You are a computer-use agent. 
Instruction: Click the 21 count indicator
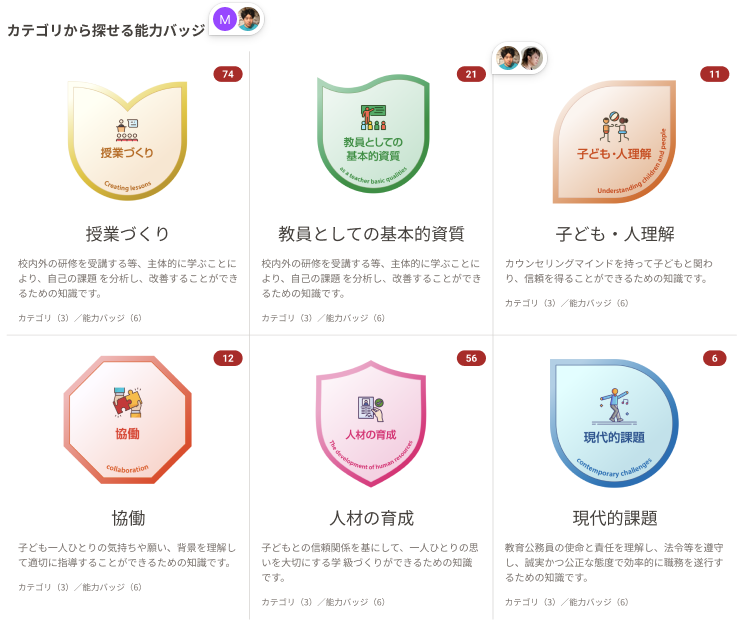tap(471, 74)
